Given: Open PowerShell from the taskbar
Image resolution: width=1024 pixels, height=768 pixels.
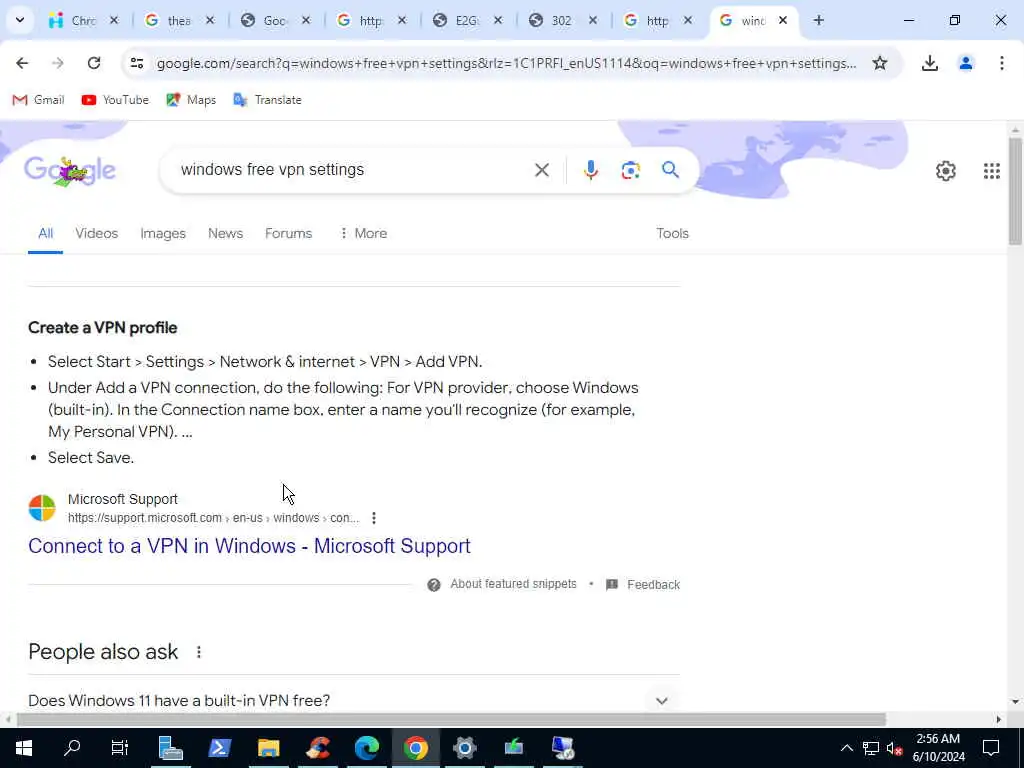Looking at the screenshot, I should pos(219,748).
